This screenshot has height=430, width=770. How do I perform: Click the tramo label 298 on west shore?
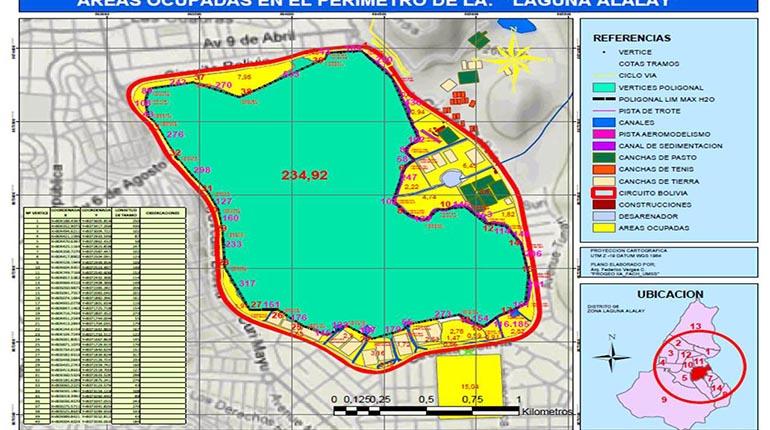pyautogui.click(x=202, y=170)
